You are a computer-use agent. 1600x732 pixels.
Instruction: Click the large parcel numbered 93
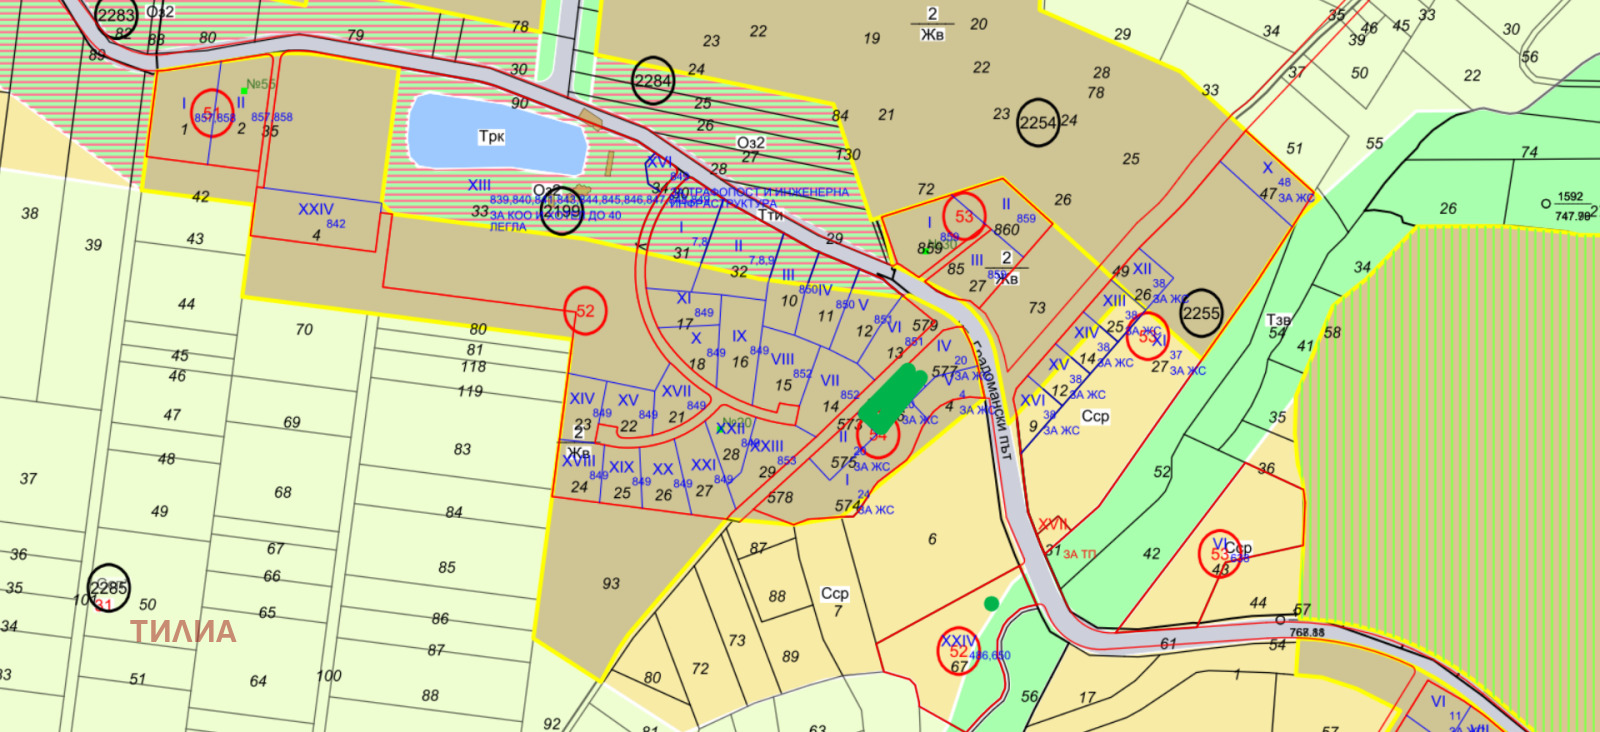click(610, 583)
